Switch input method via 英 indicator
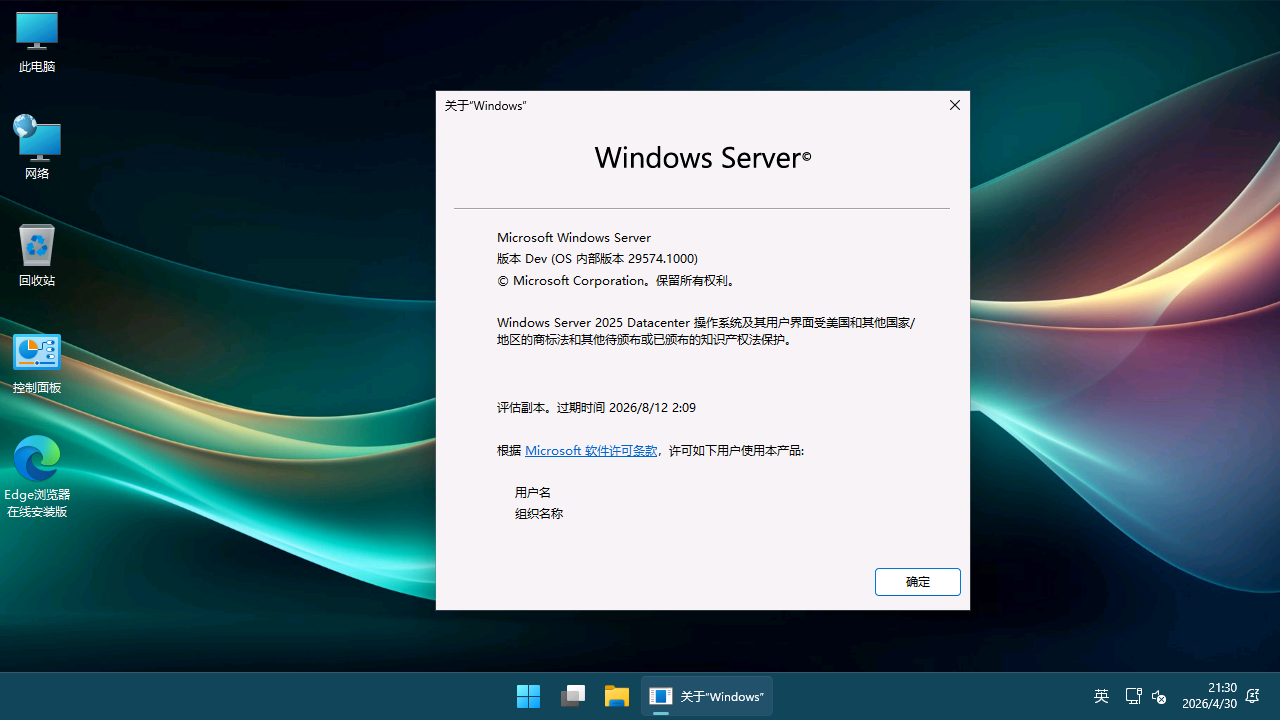The height and width of the screenshot is (720, 1280). click(x=1101, y=696)
